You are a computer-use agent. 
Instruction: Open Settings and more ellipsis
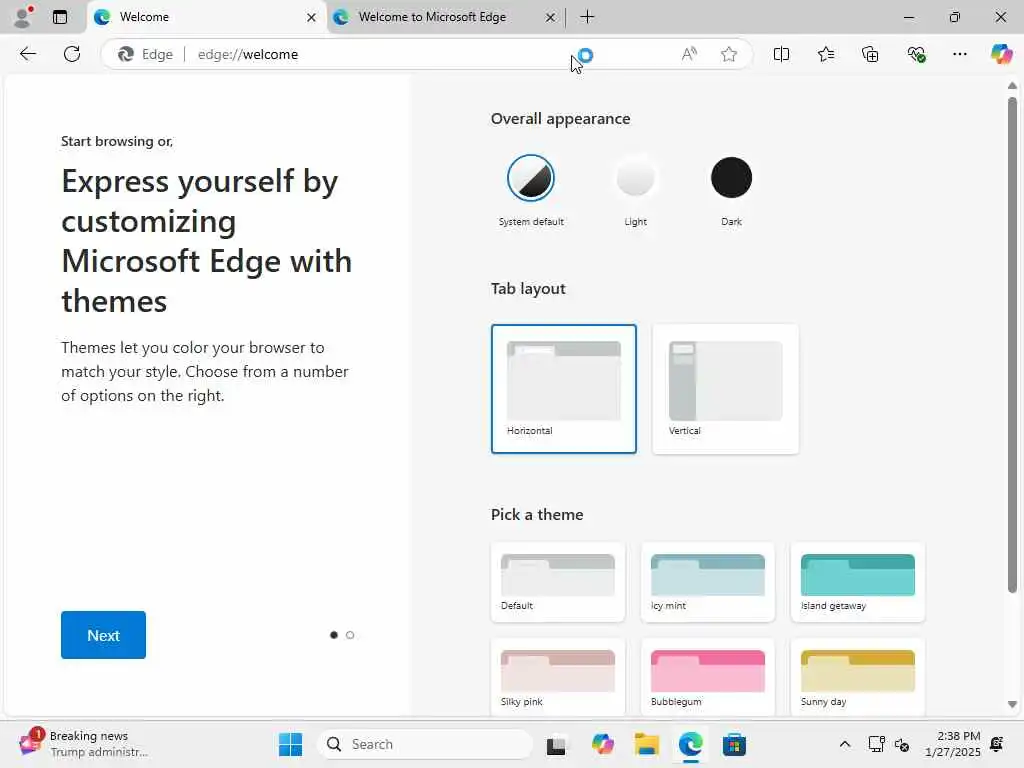[x=959, y=54]
